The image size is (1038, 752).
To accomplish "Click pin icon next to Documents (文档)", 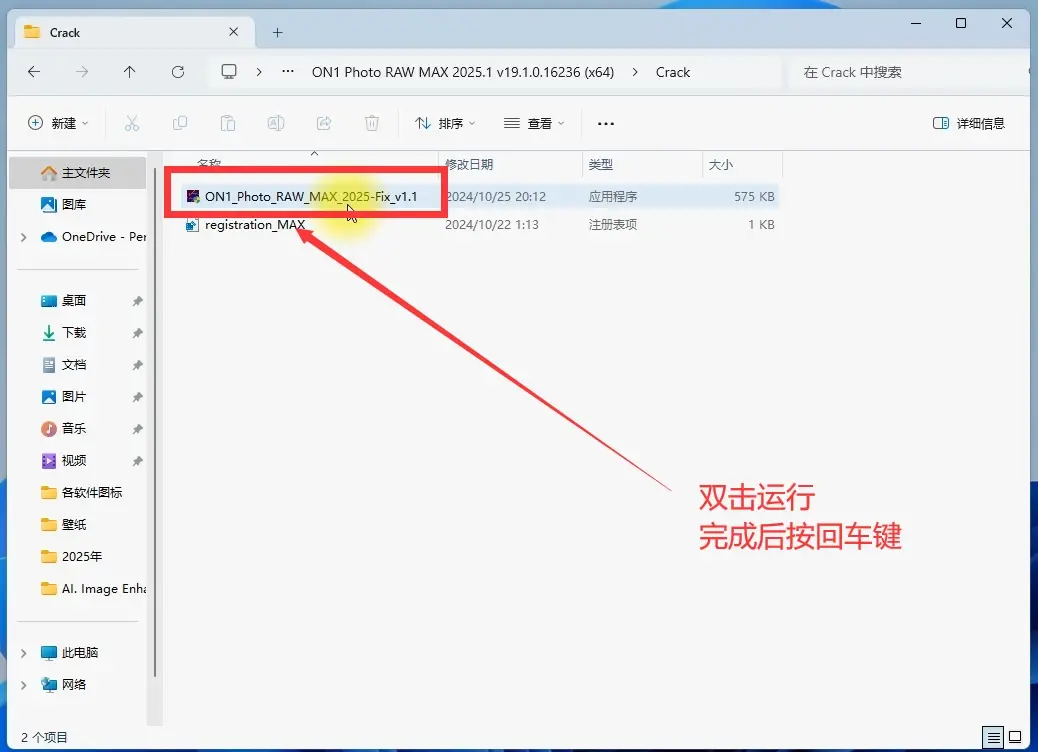I will coord(137,365).
